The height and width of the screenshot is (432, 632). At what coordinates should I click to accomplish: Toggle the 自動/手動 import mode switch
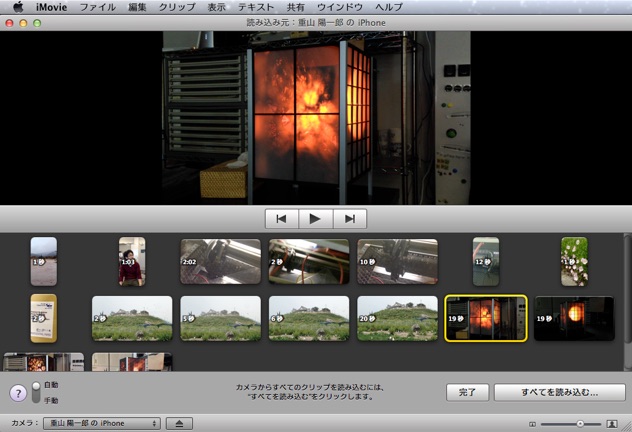(x=36, y=392)
